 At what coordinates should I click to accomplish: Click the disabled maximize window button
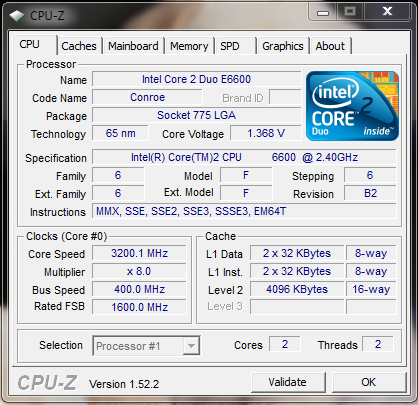[350, 12]
